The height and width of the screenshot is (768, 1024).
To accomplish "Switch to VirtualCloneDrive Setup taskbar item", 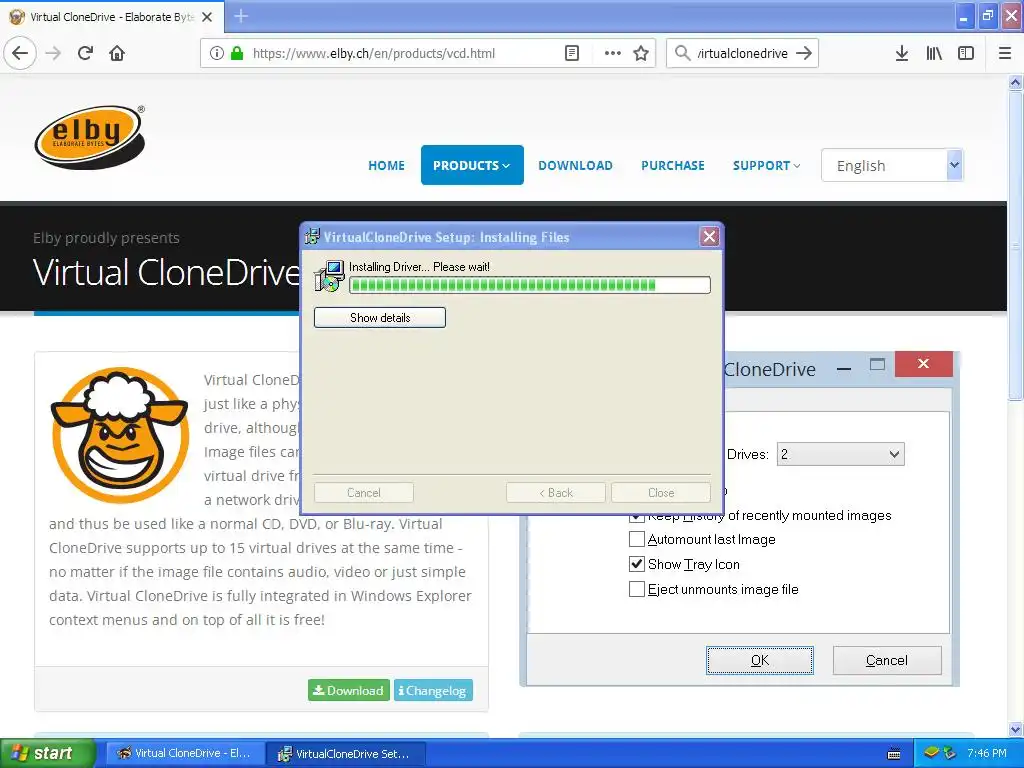I will [x=345, y=753].
